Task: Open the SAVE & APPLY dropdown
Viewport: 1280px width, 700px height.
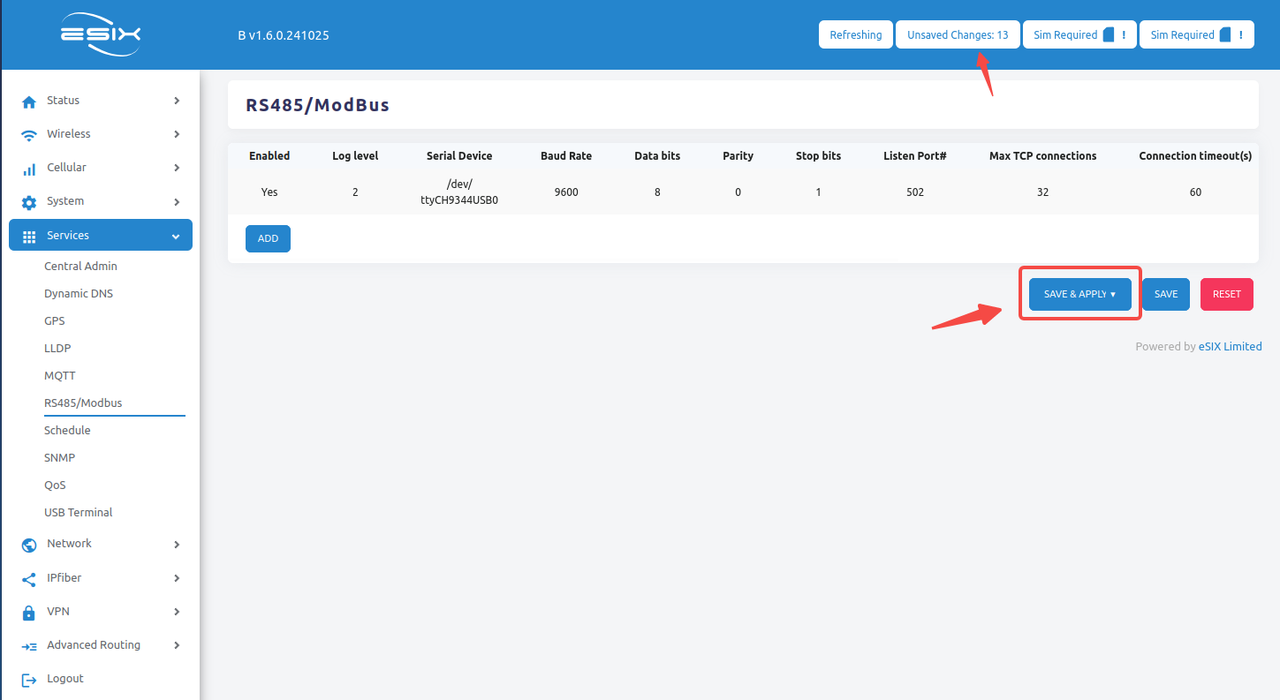Action: (1080, 294)
